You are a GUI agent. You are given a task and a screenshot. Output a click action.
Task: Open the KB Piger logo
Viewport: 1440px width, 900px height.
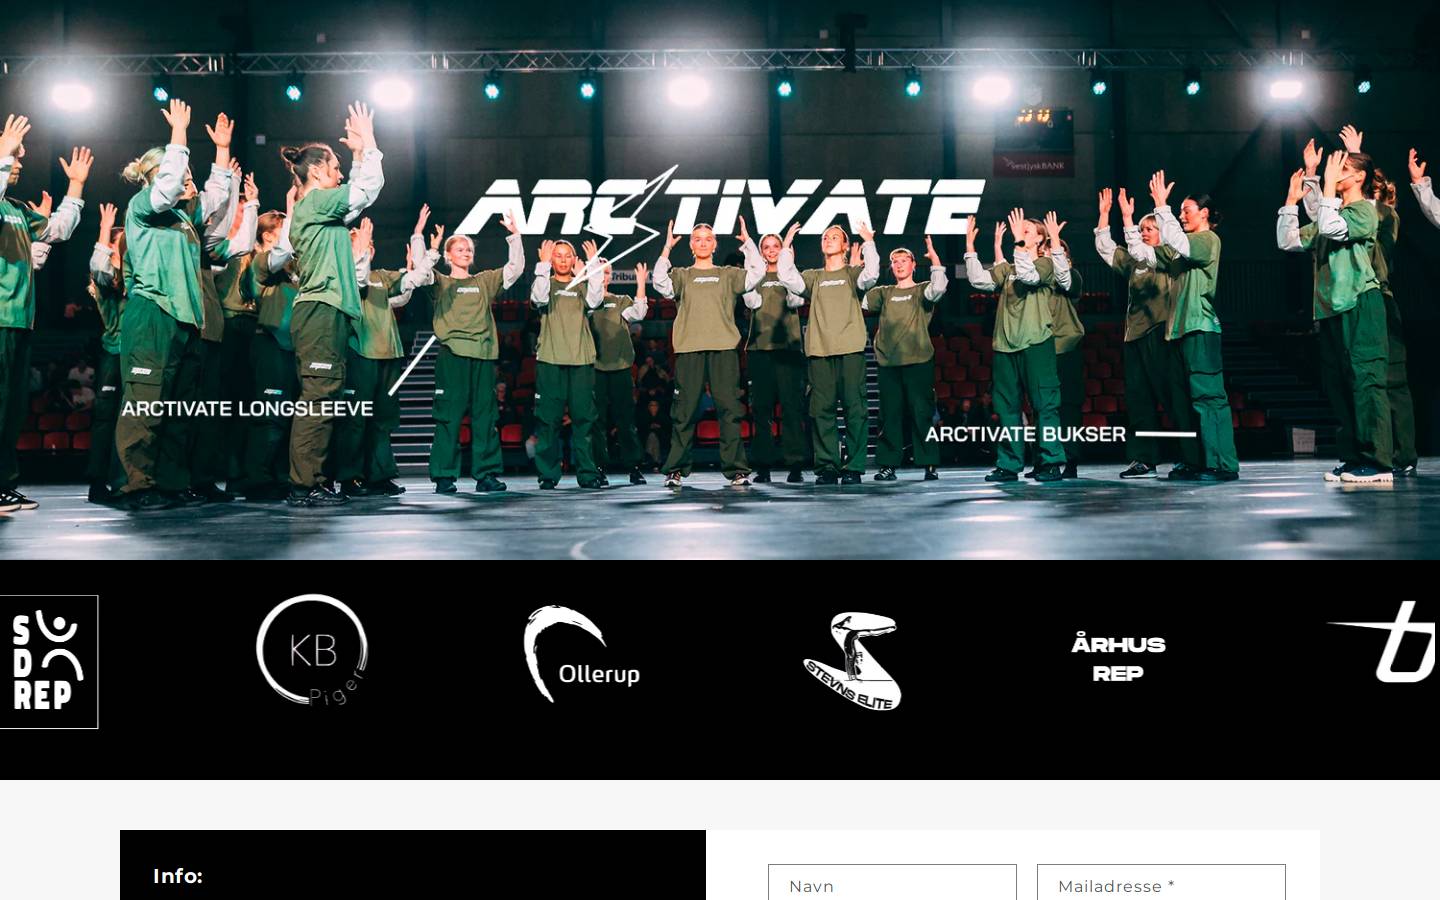pos(313,651)
